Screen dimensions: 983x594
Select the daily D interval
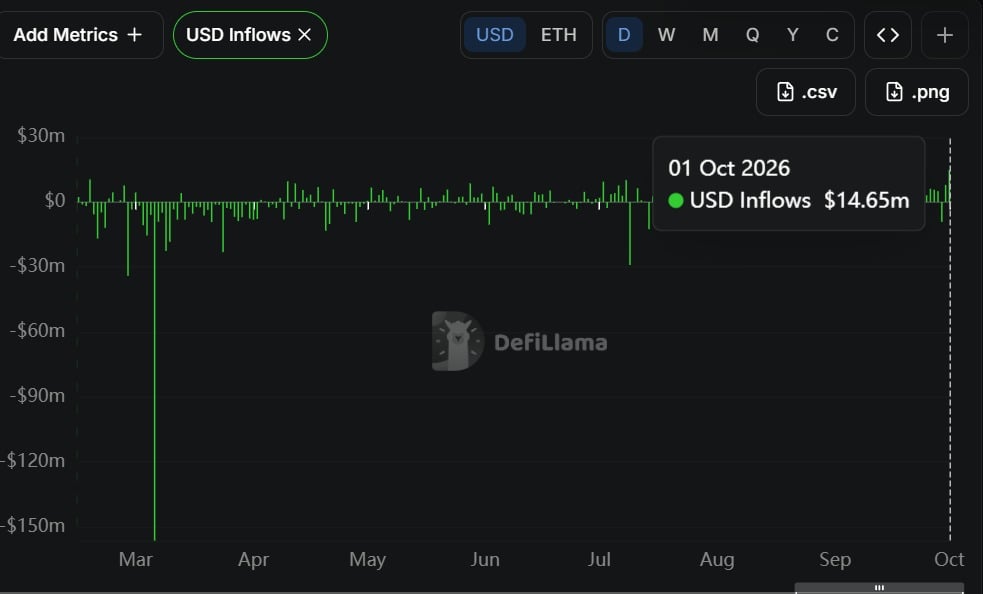pyautogui.click(x=624, y=35)
